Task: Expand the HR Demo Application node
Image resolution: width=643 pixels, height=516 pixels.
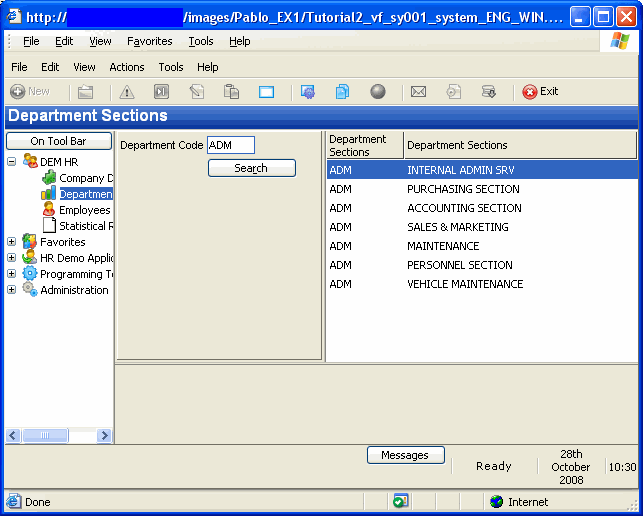Action: pos(11,258)
